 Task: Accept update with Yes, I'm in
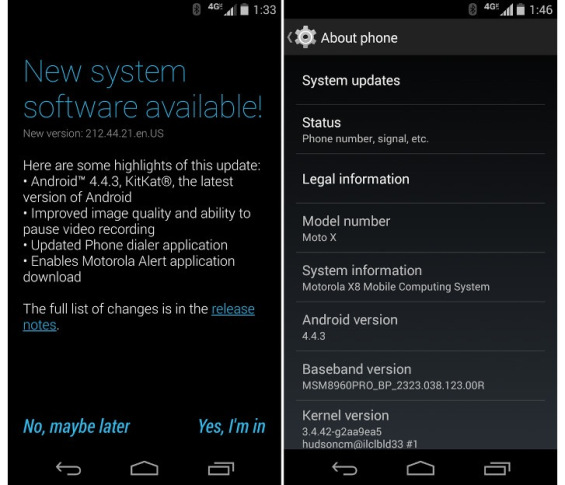pos(232,427)
